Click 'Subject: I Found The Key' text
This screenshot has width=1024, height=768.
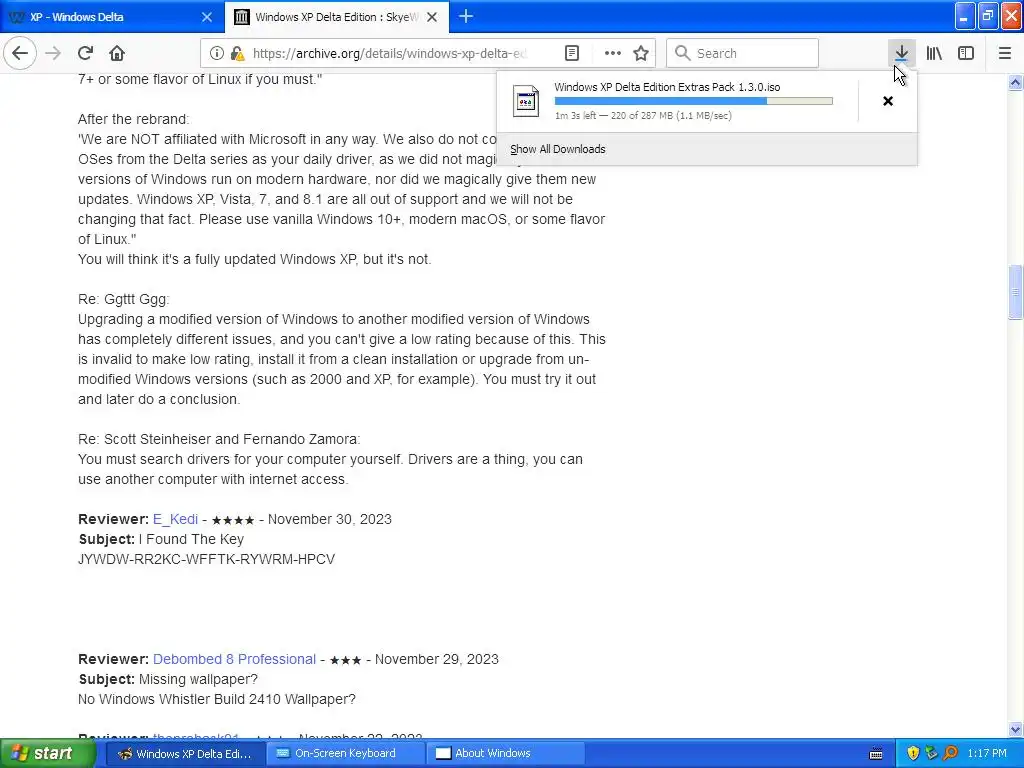pyautogui.click(x=161, y=539)
